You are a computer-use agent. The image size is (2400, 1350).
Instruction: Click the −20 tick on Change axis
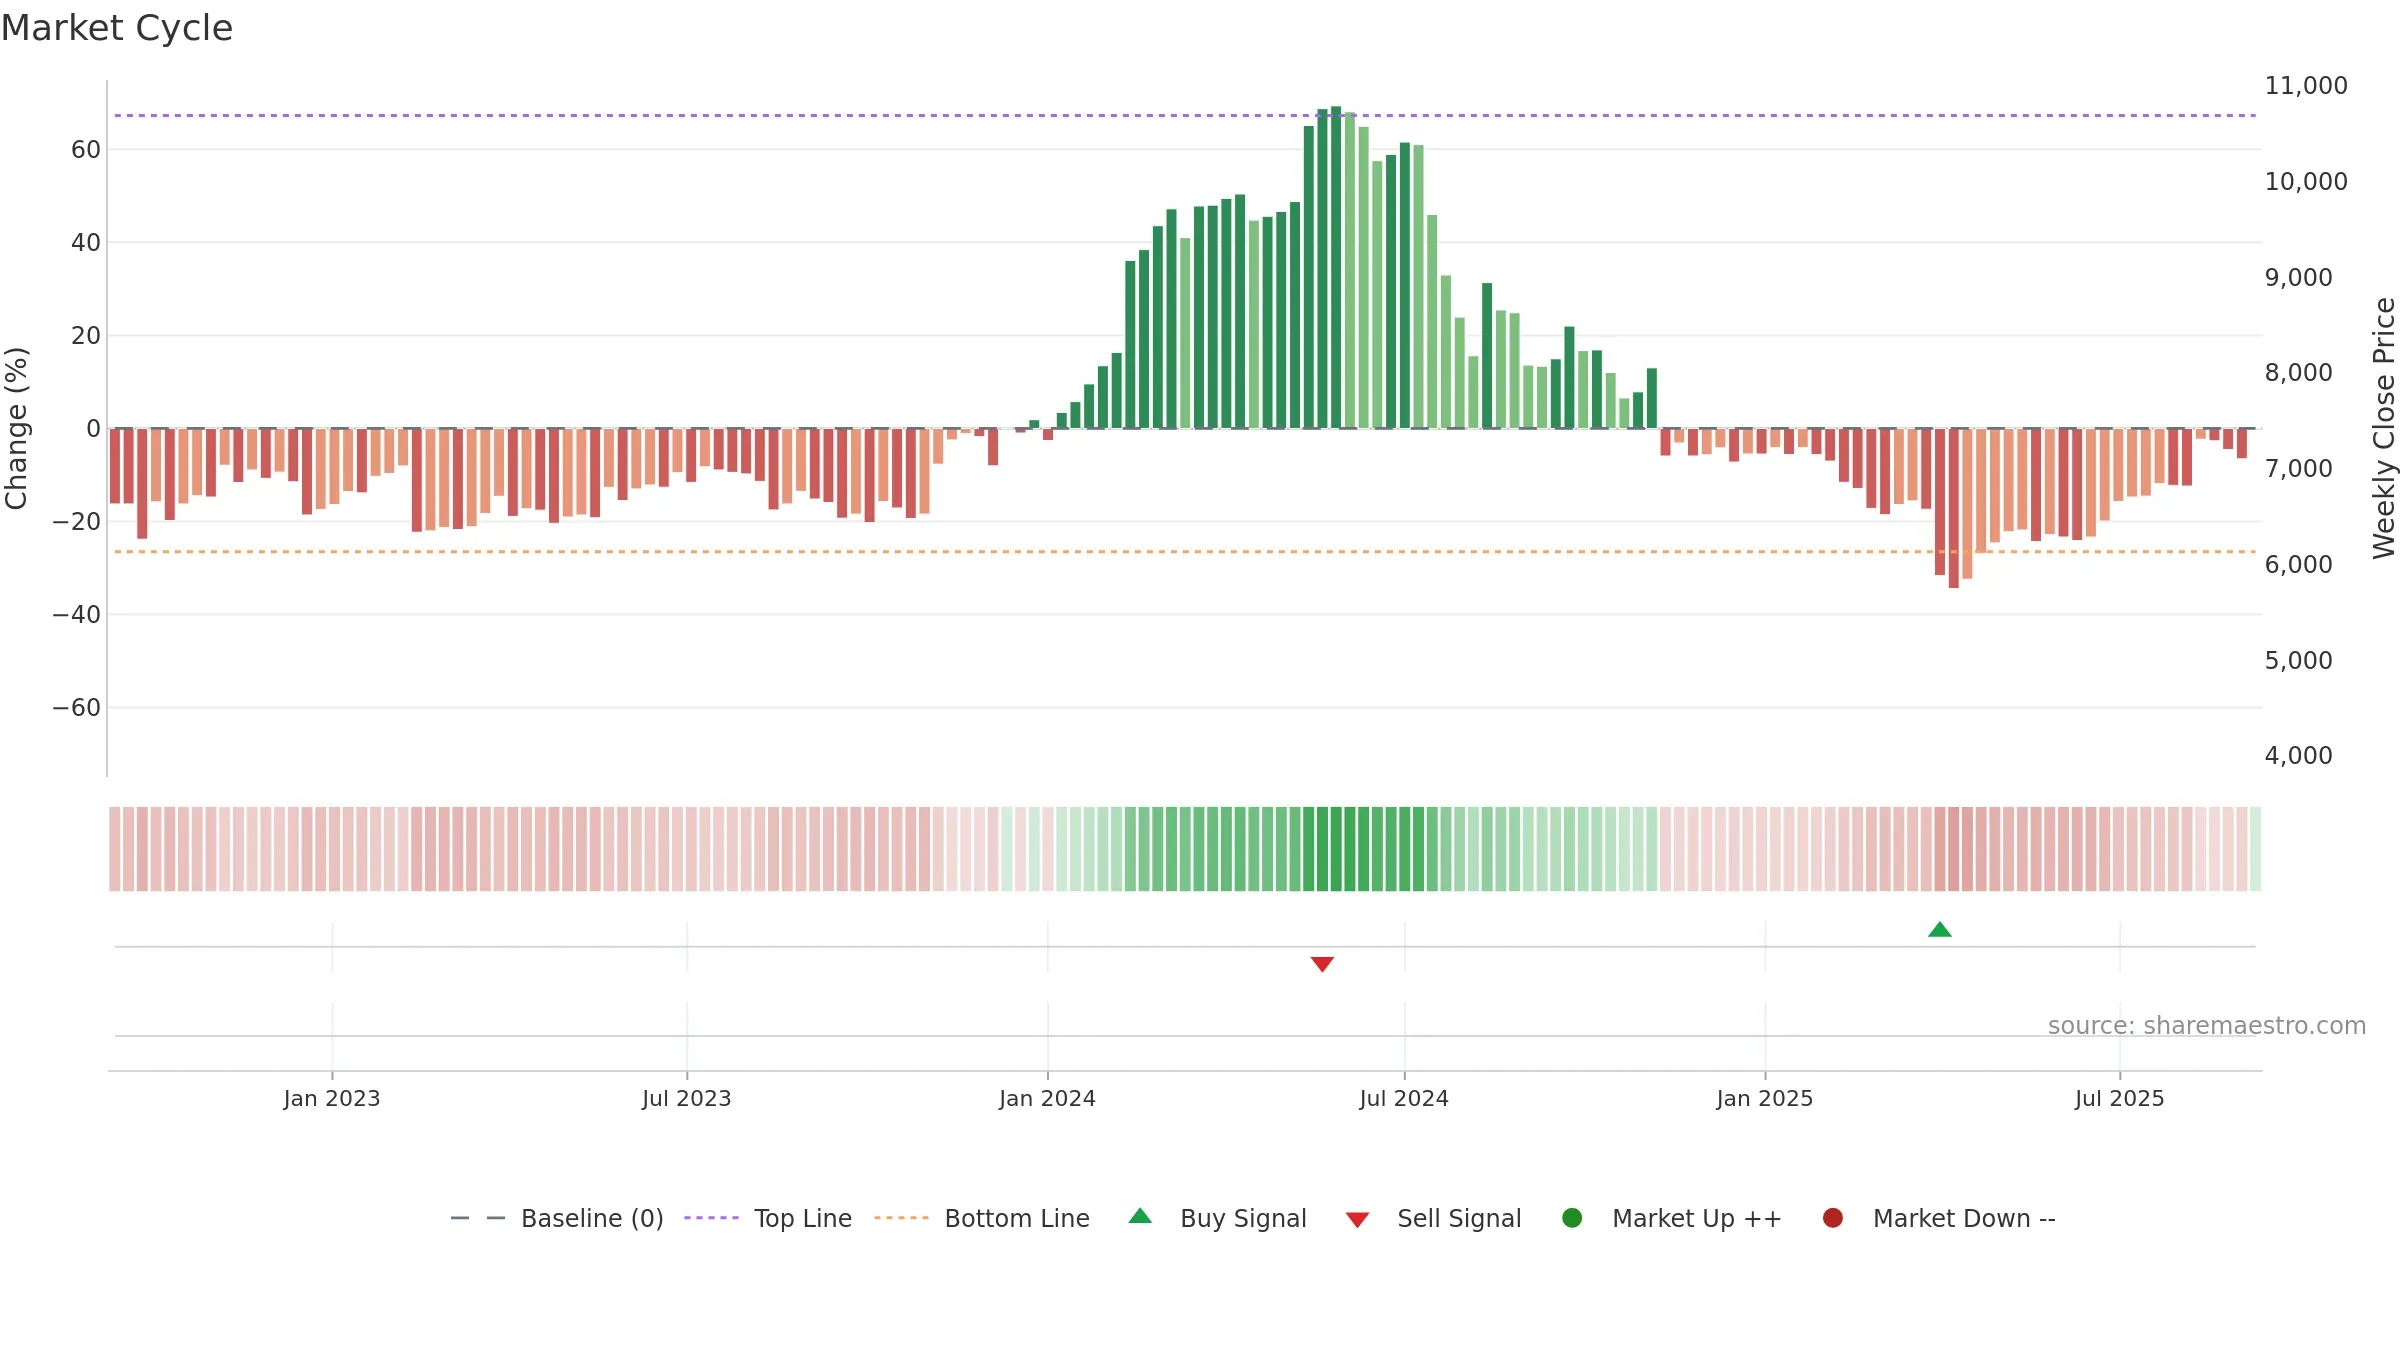pyautogui.click(x=77, y=522)
